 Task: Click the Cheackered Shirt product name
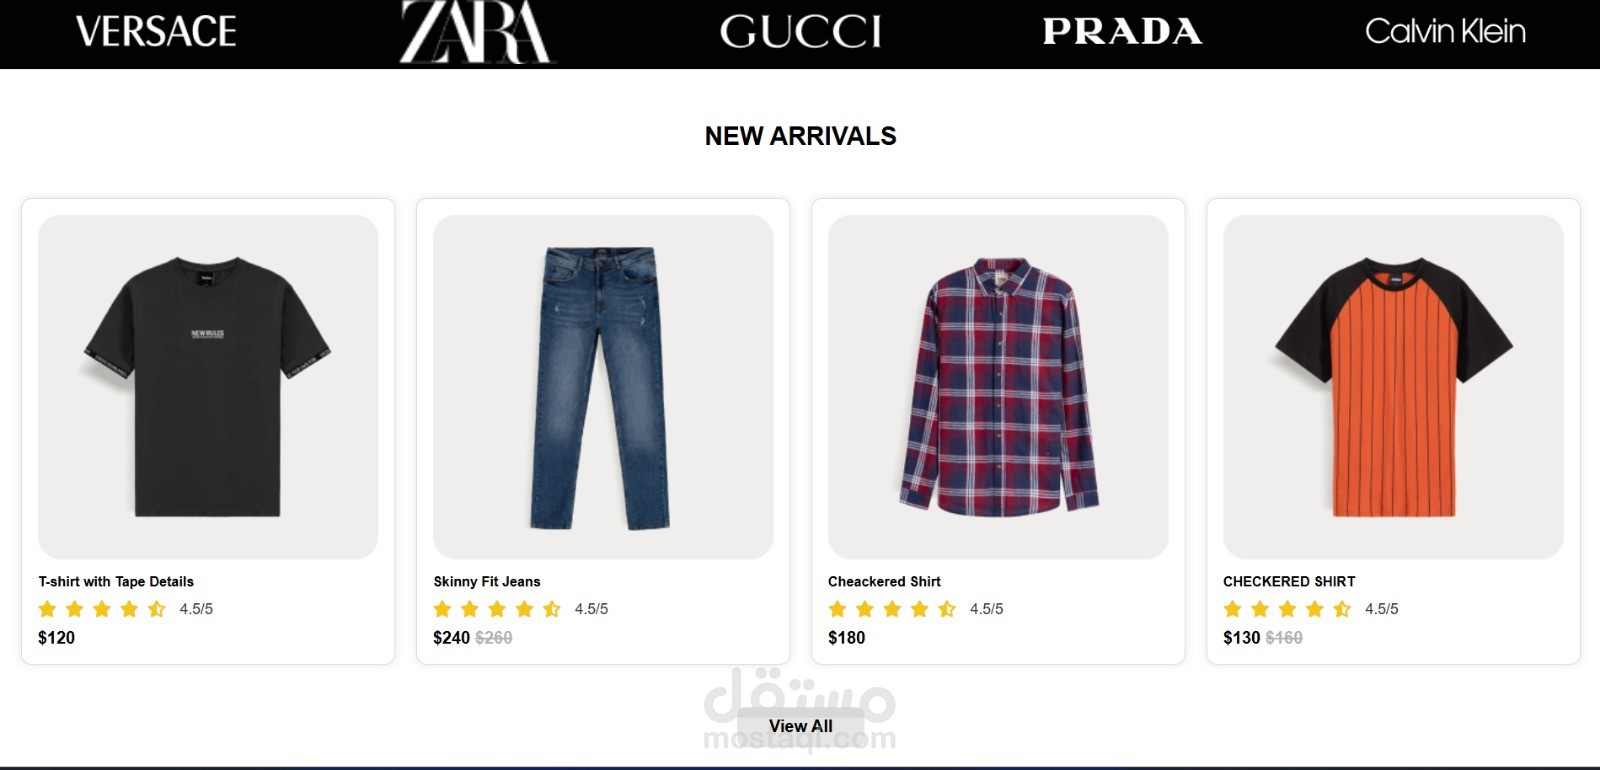[884, 581]
